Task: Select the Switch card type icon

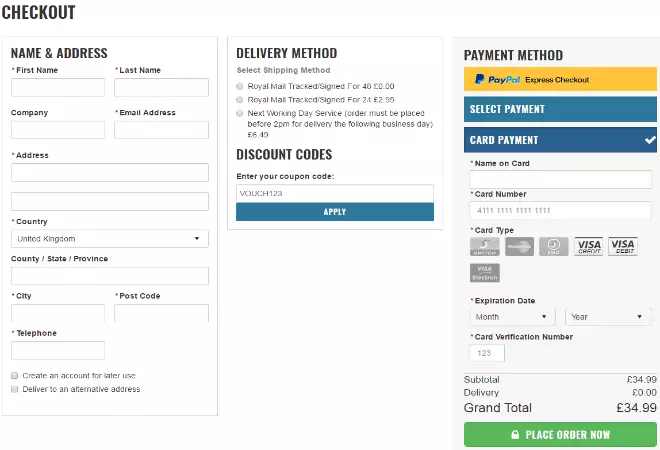Action: 484,246
